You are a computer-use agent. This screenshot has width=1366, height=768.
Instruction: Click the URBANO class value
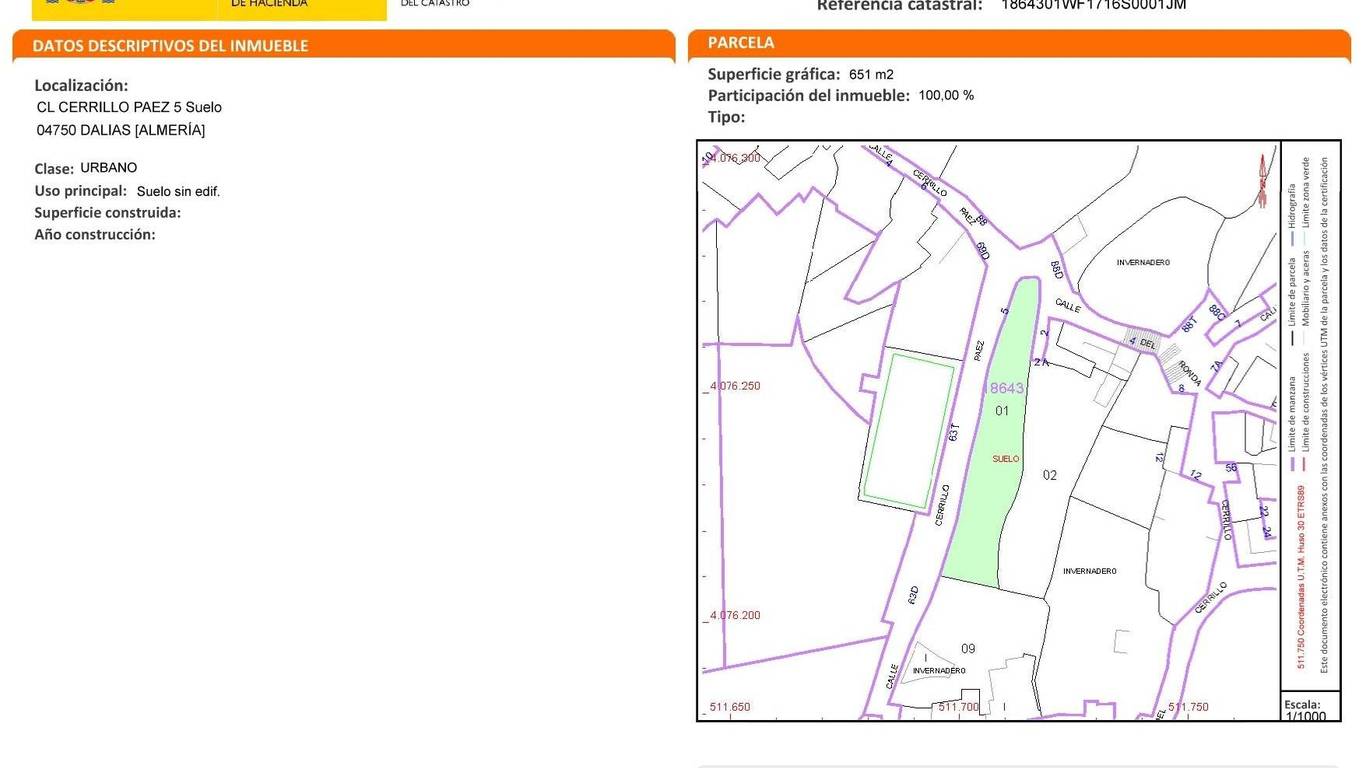click(x=109, y=168)
